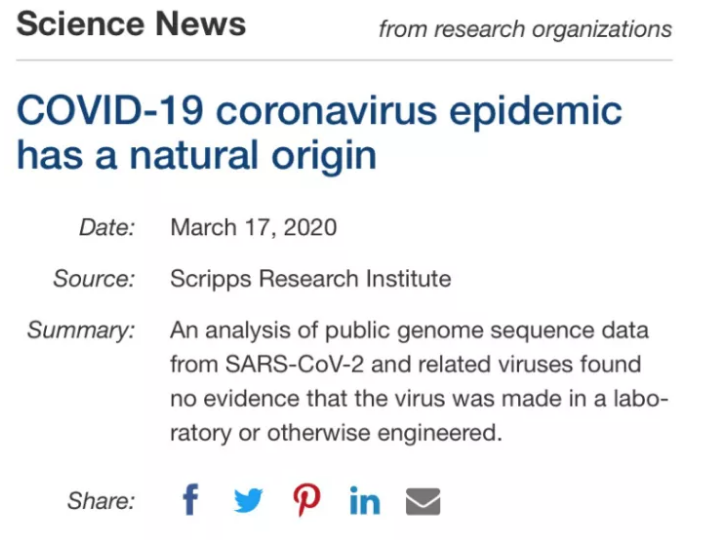Image resolution: width=723 pixels, height=540 pixels.
Task: Click the Date label
Action: [x=106, y=227]
